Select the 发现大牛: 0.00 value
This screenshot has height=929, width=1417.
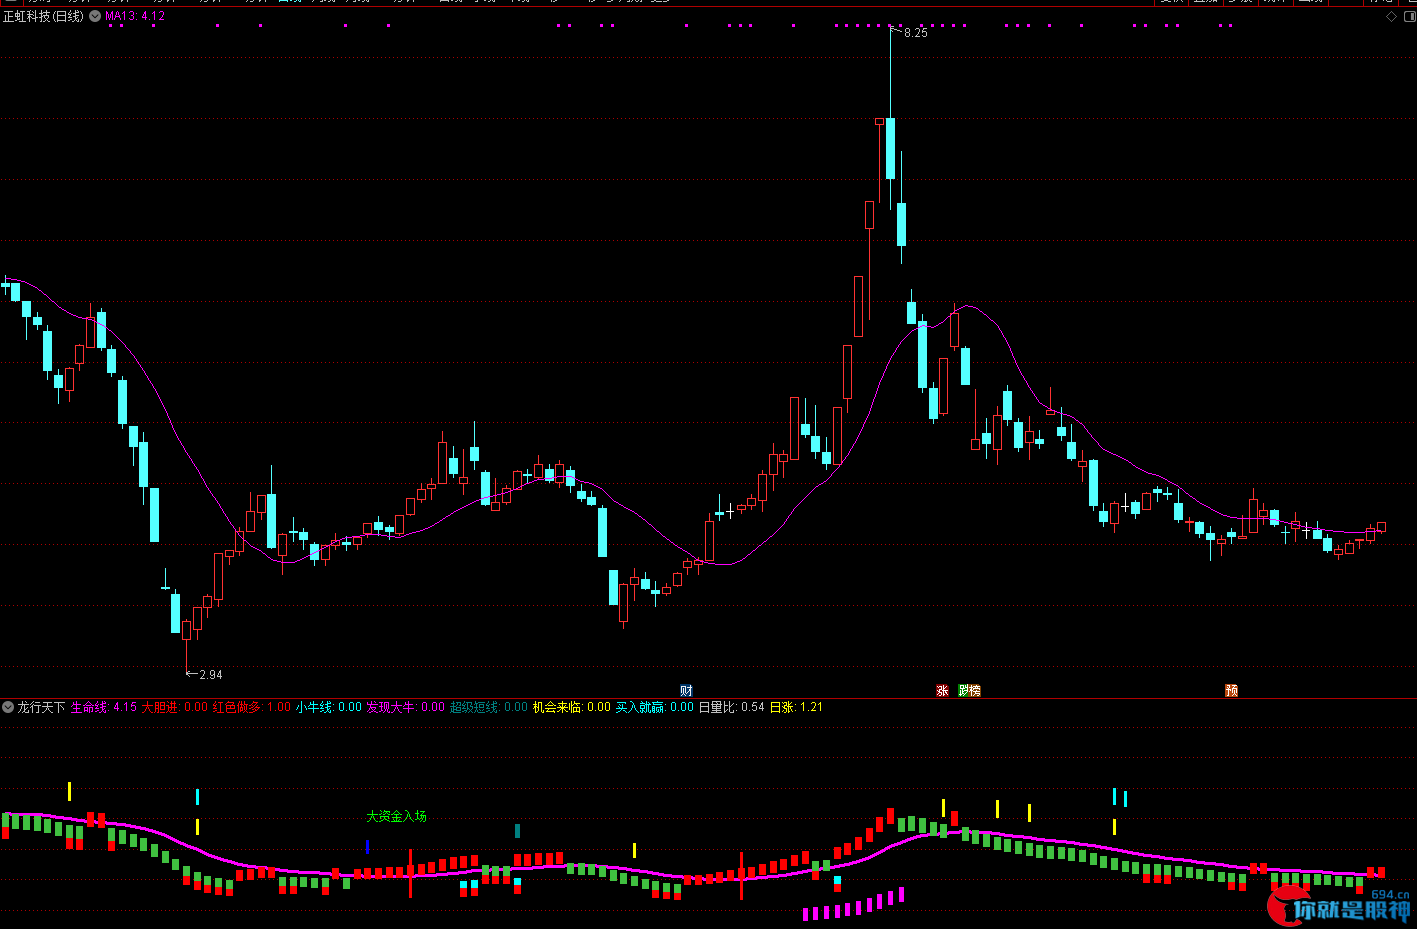[406, 707]
